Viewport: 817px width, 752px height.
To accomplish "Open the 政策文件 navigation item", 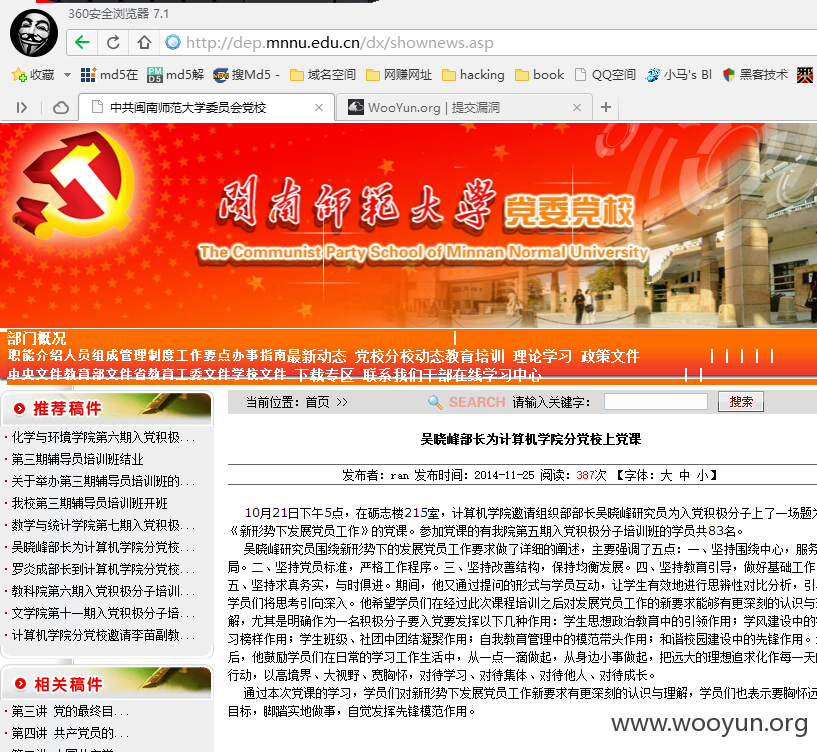I will 610,356.
